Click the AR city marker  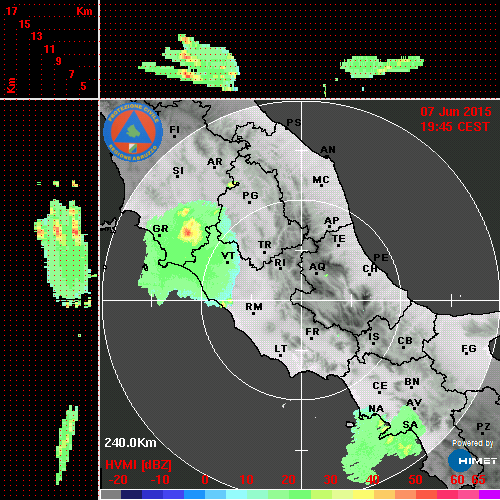coord(215,163)
